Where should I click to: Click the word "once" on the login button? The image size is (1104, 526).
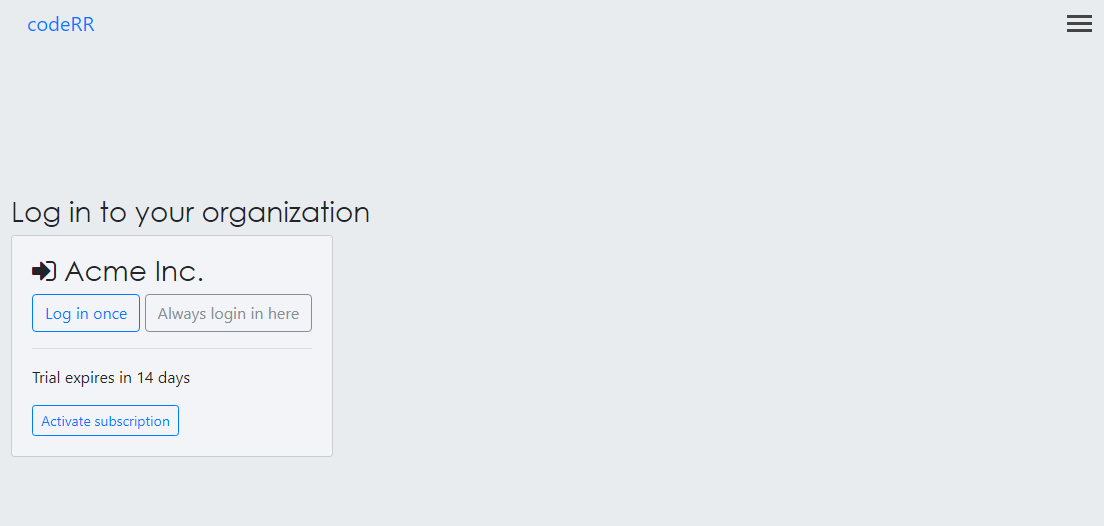(x=110, y=314)
